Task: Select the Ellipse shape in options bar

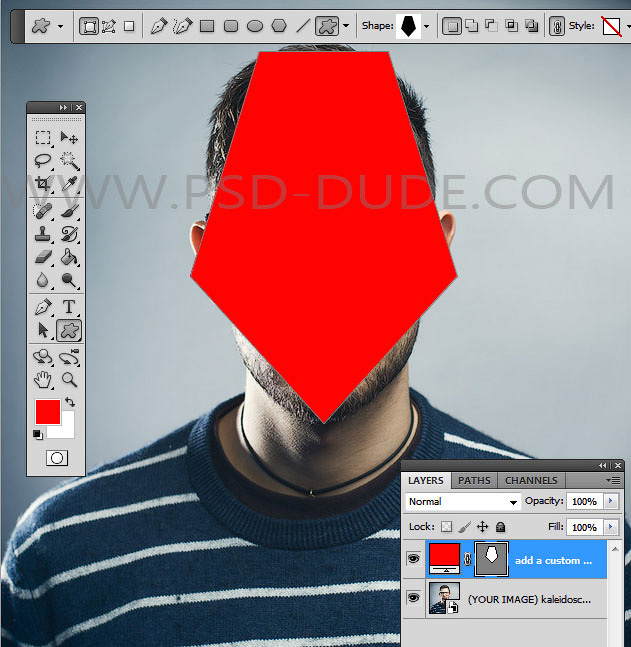Action: coord(255,26)
